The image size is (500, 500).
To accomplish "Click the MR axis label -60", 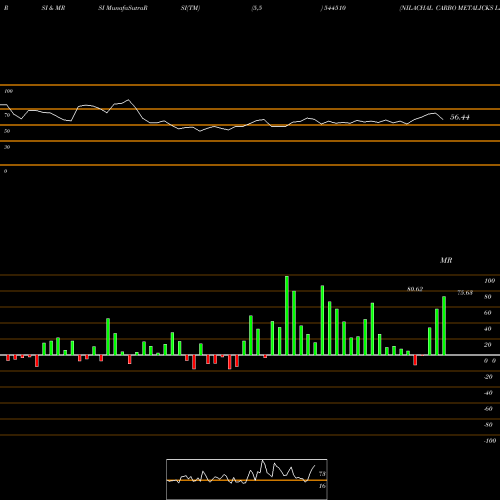I will 488,409.
